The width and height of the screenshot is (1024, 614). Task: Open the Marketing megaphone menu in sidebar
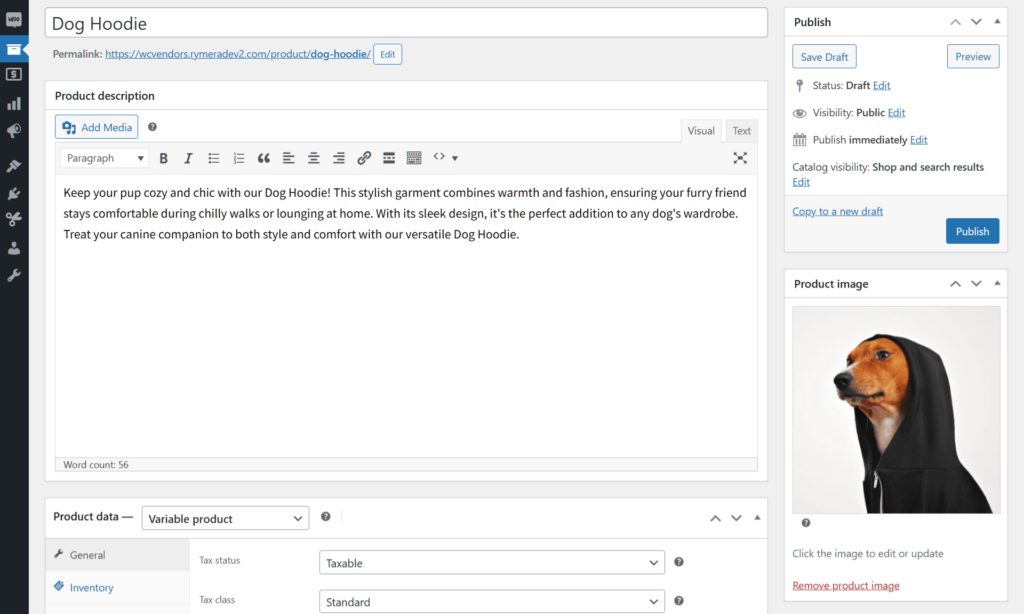click(14, 131)
